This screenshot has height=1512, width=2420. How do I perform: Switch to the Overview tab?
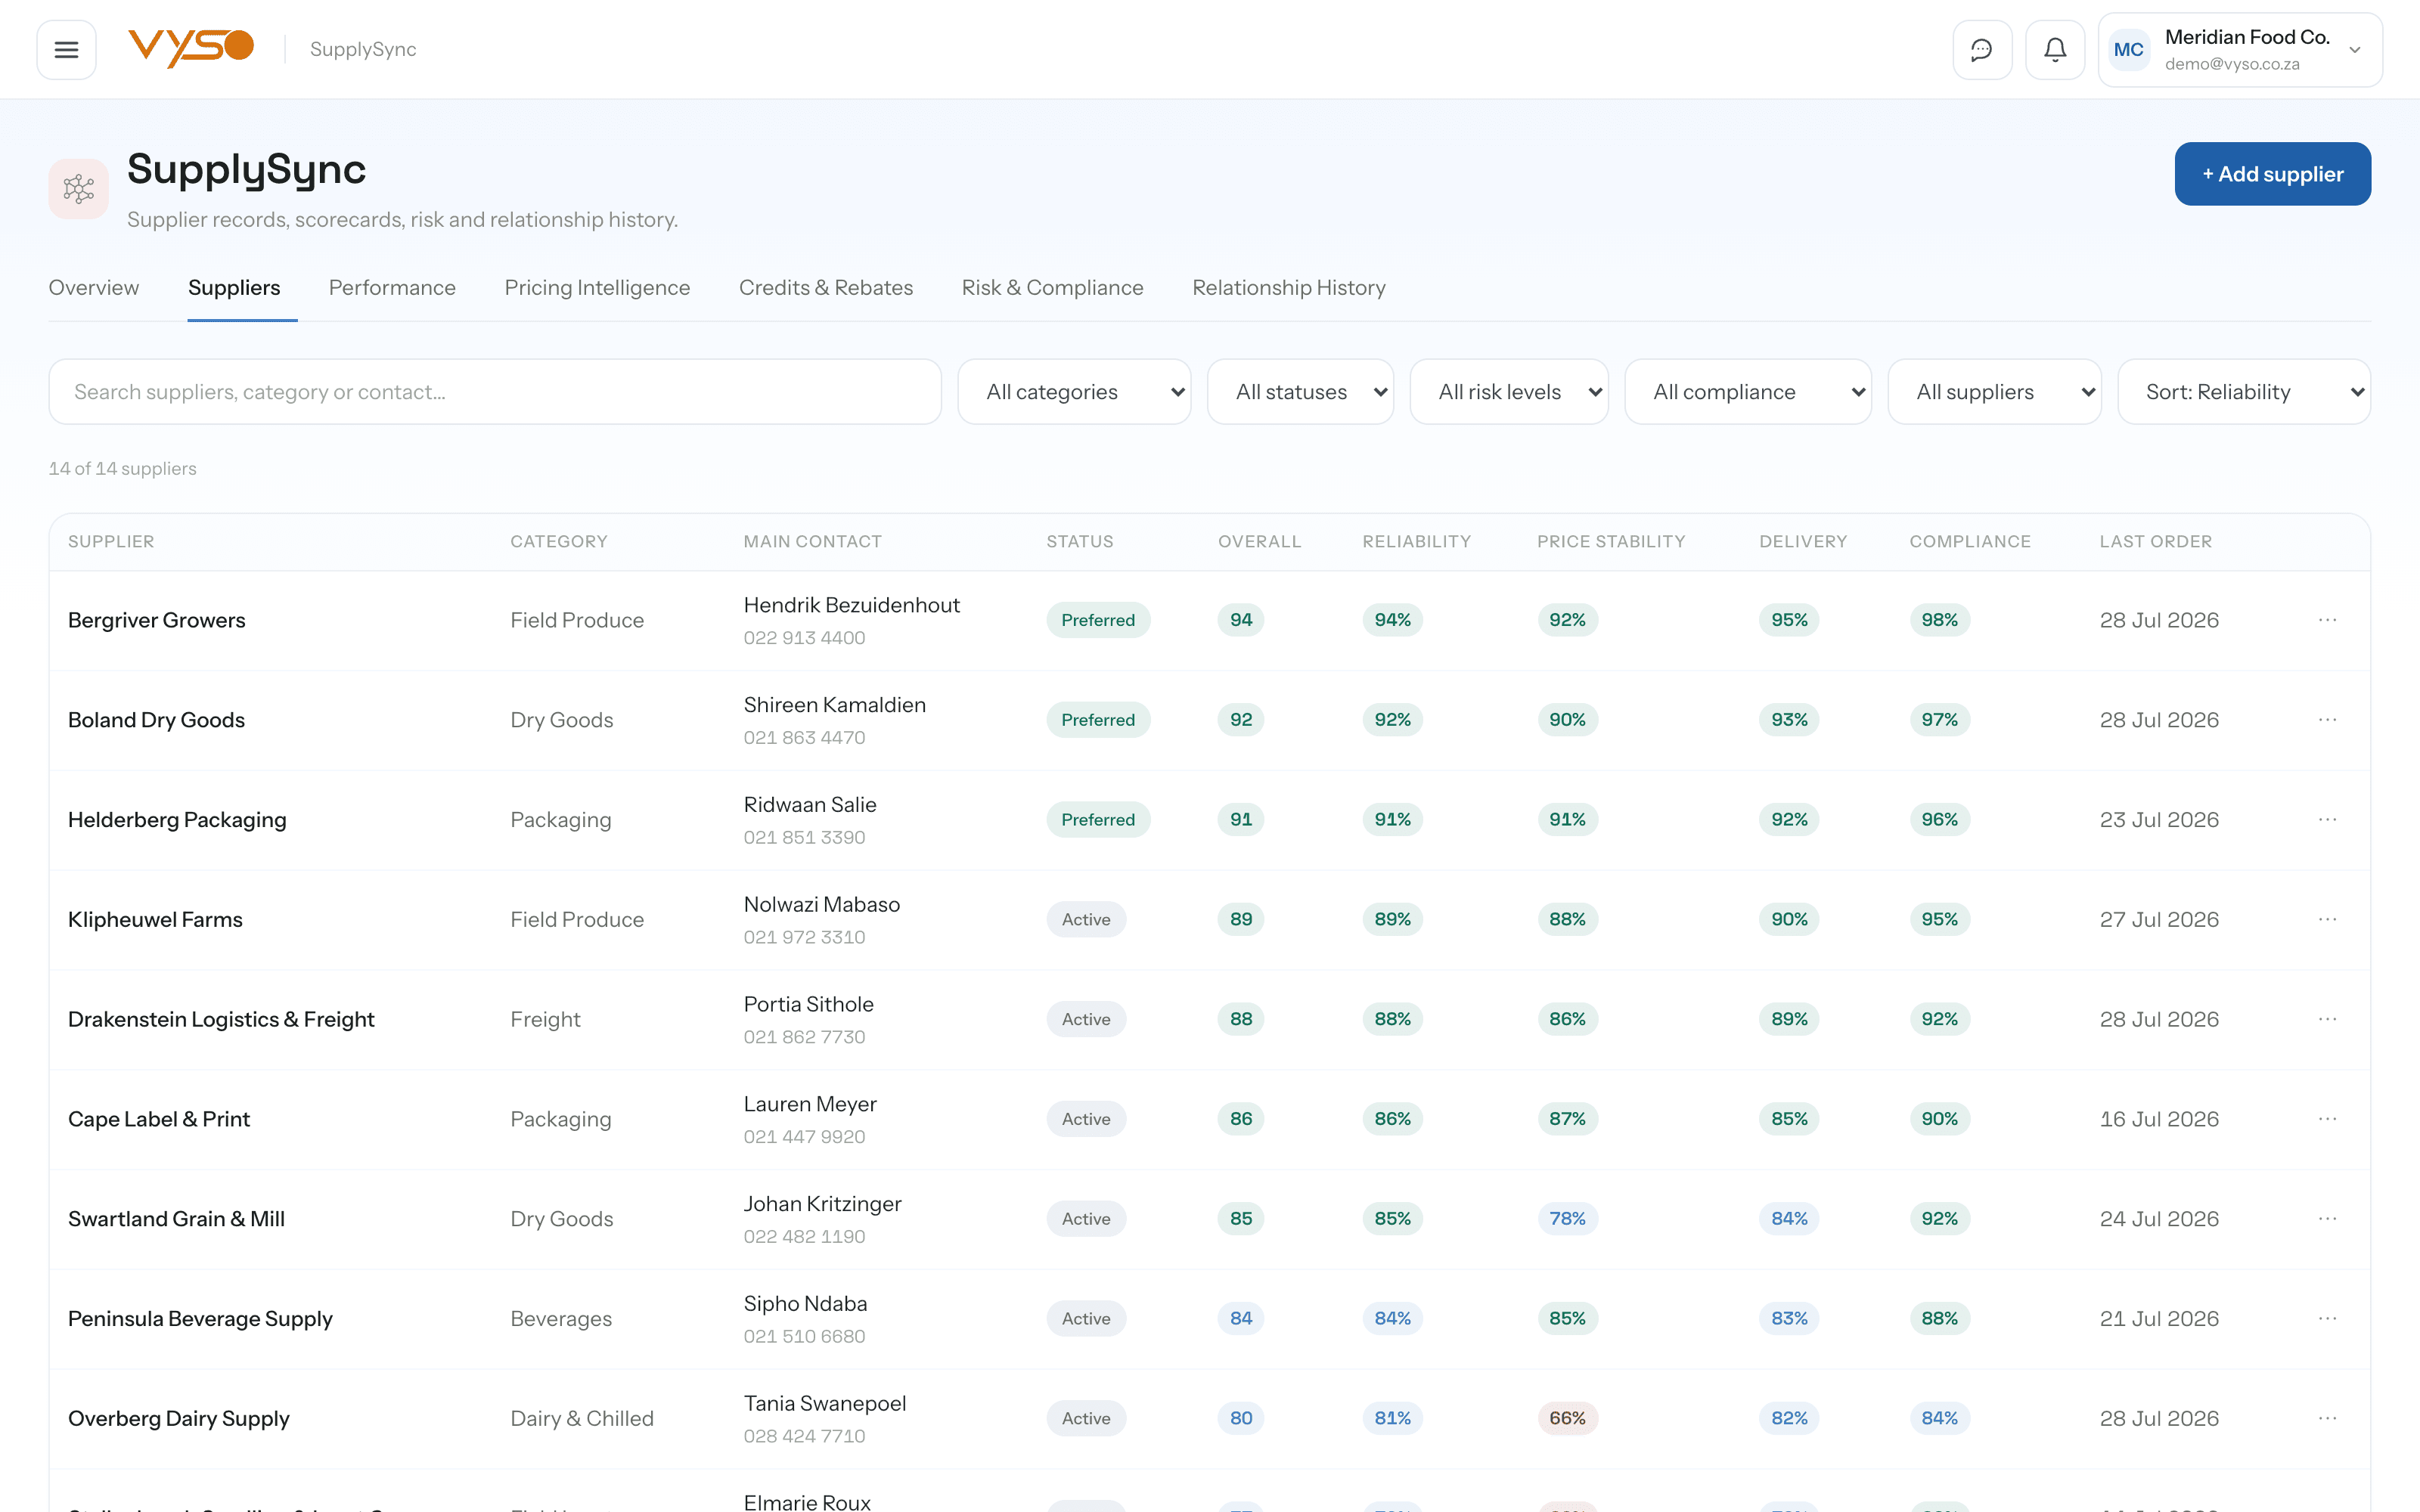(94, 288)
